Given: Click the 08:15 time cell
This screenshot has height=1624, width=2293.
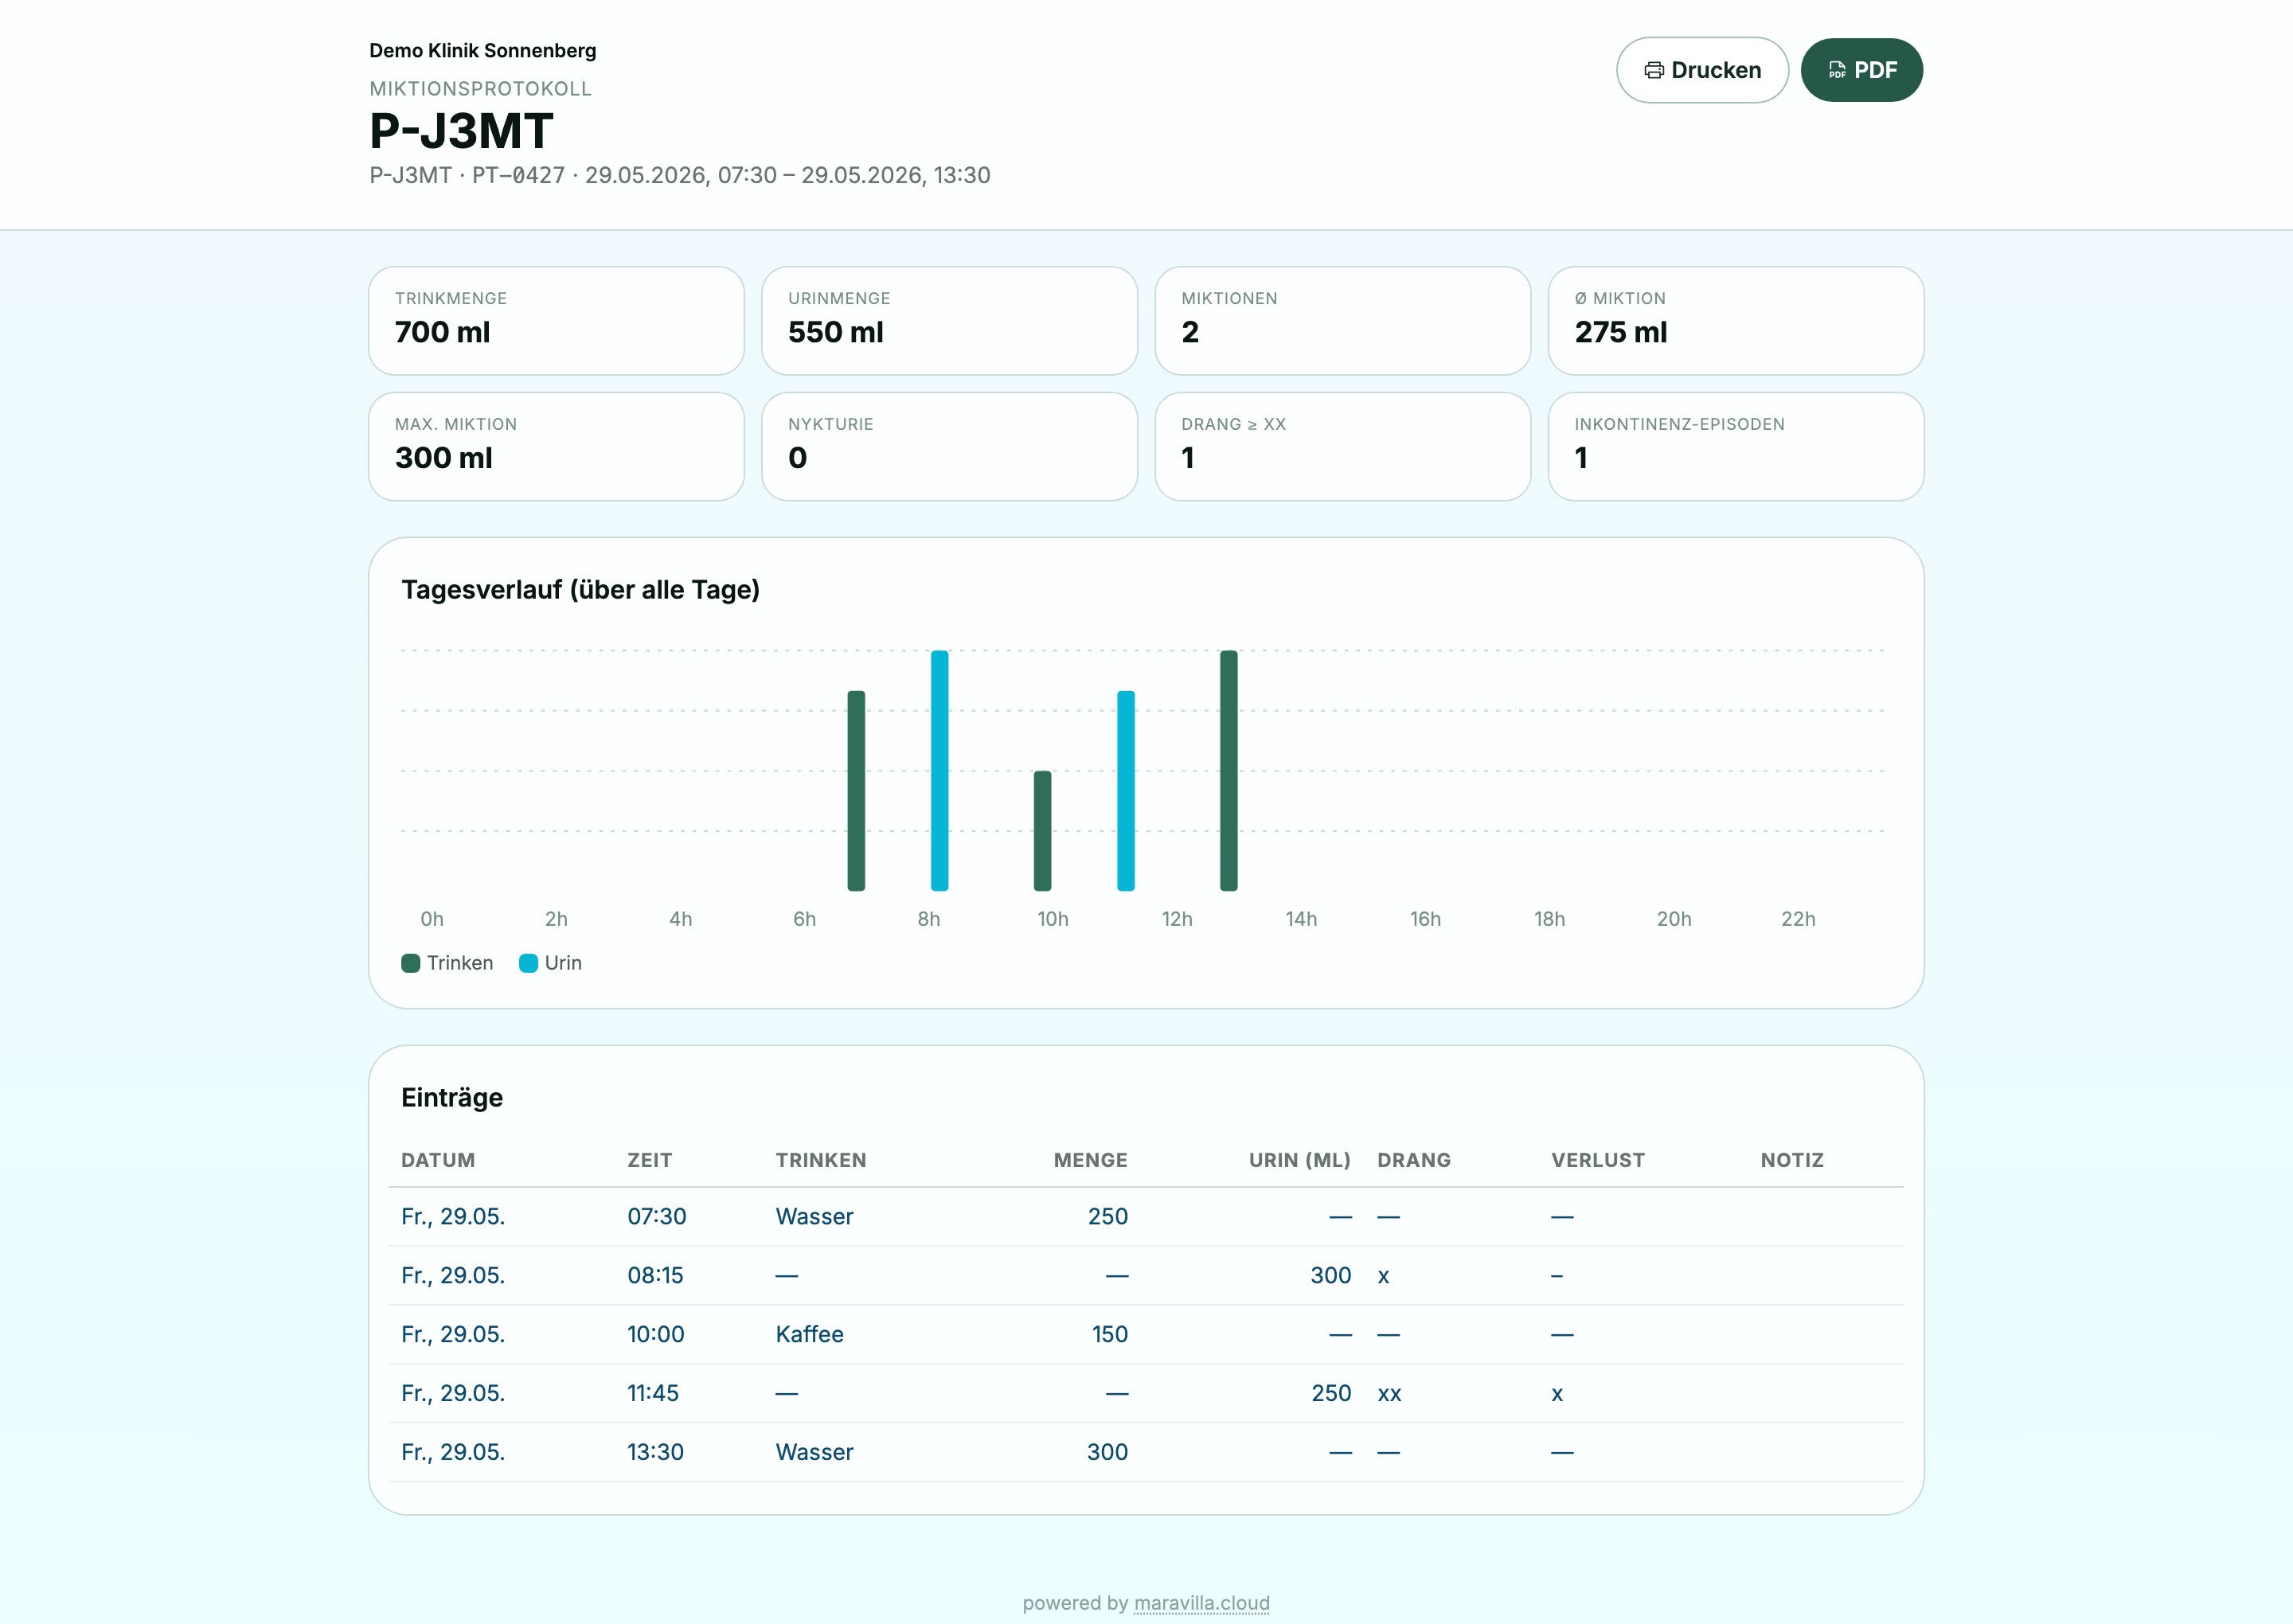Looking at the screenshot, I should click(655, 1275).
